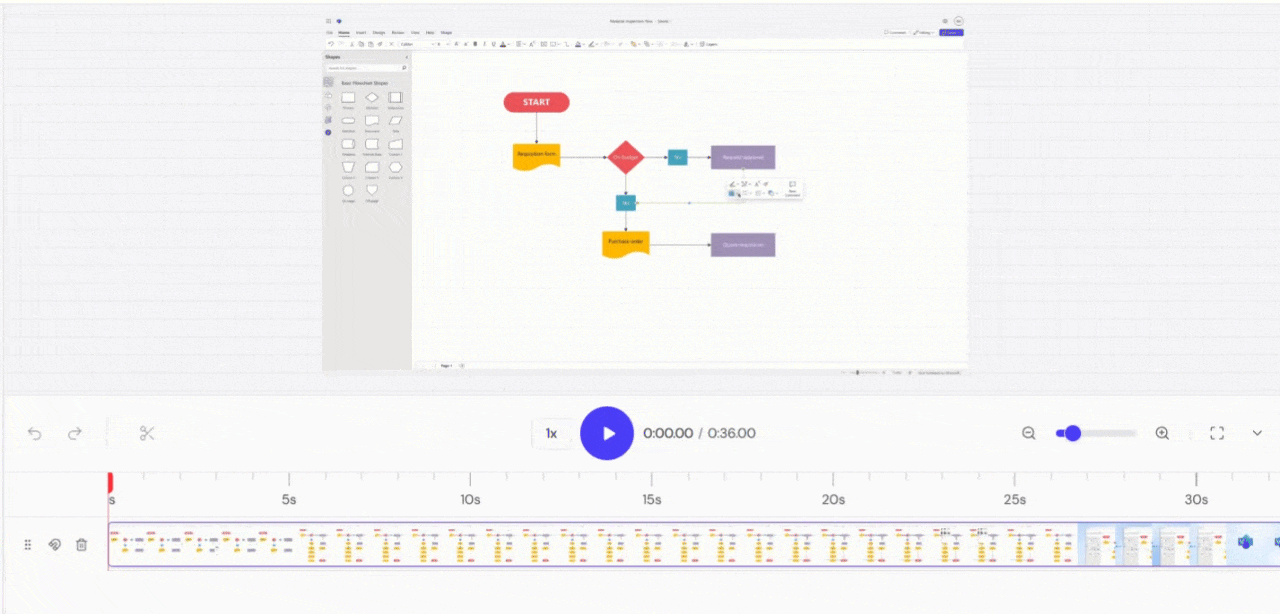Screen dimensions: 1280x614
Task: Select the video clip in the timeline track
Action: pyautogui.click(x=600, y=545)
